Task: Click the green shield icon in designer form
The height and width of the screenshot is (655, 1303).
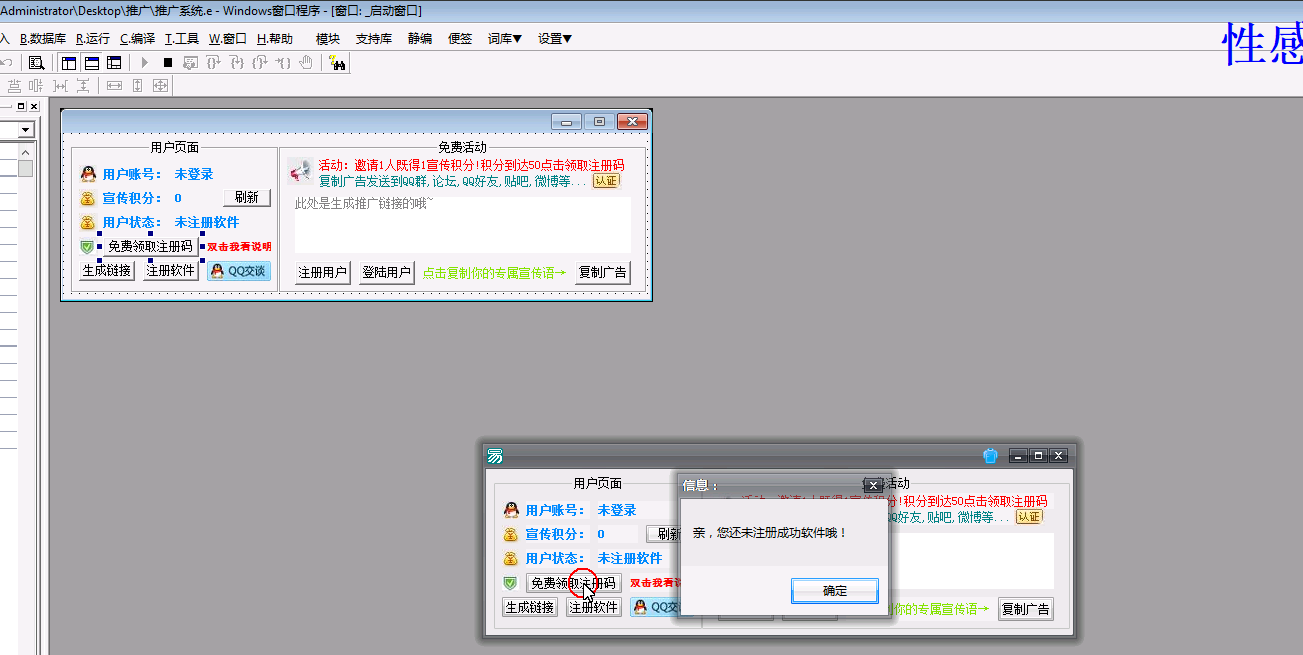Action: pyautogui.click(x=87, y=246)
